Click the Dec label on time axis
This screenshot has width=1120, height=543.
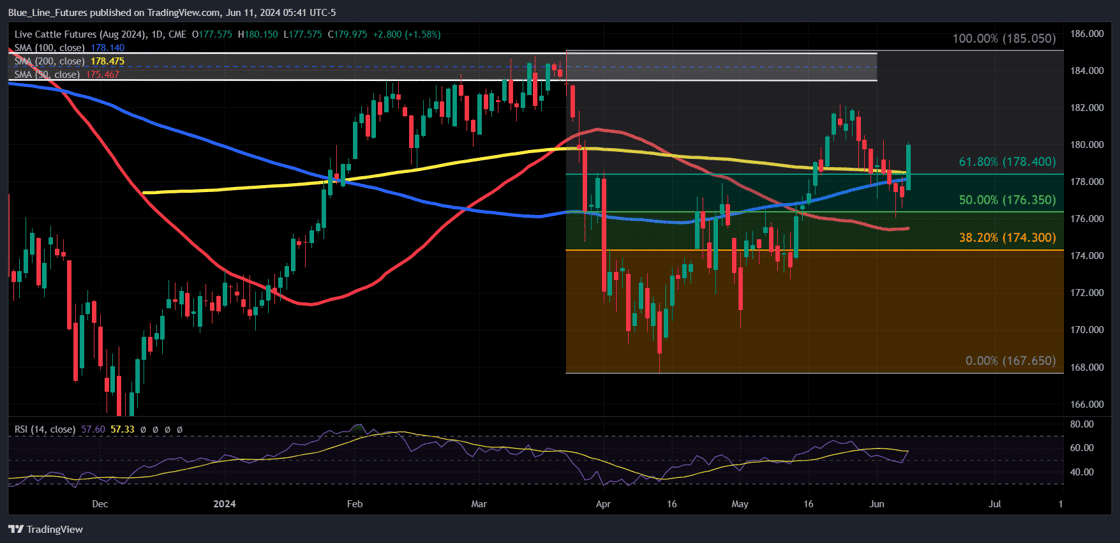pyautogui.click(x=100, y=504)
